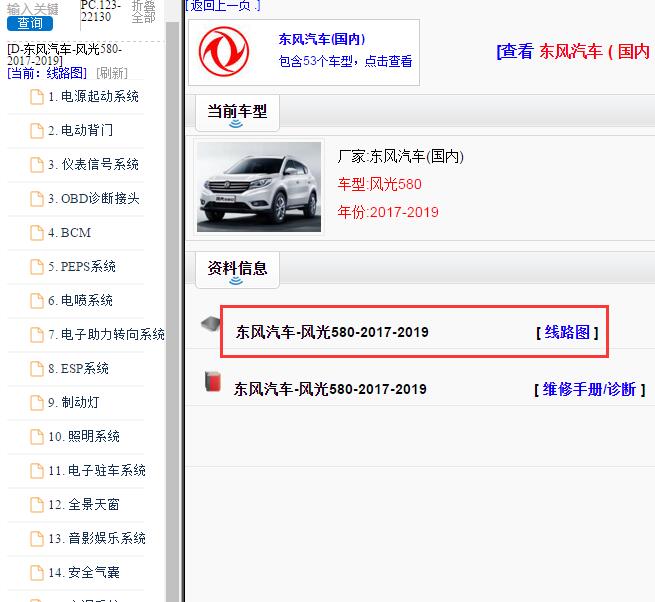The image size is (655, 602).
Task: Click the 输入关键 keyword input field
Action: pos(33,9)
